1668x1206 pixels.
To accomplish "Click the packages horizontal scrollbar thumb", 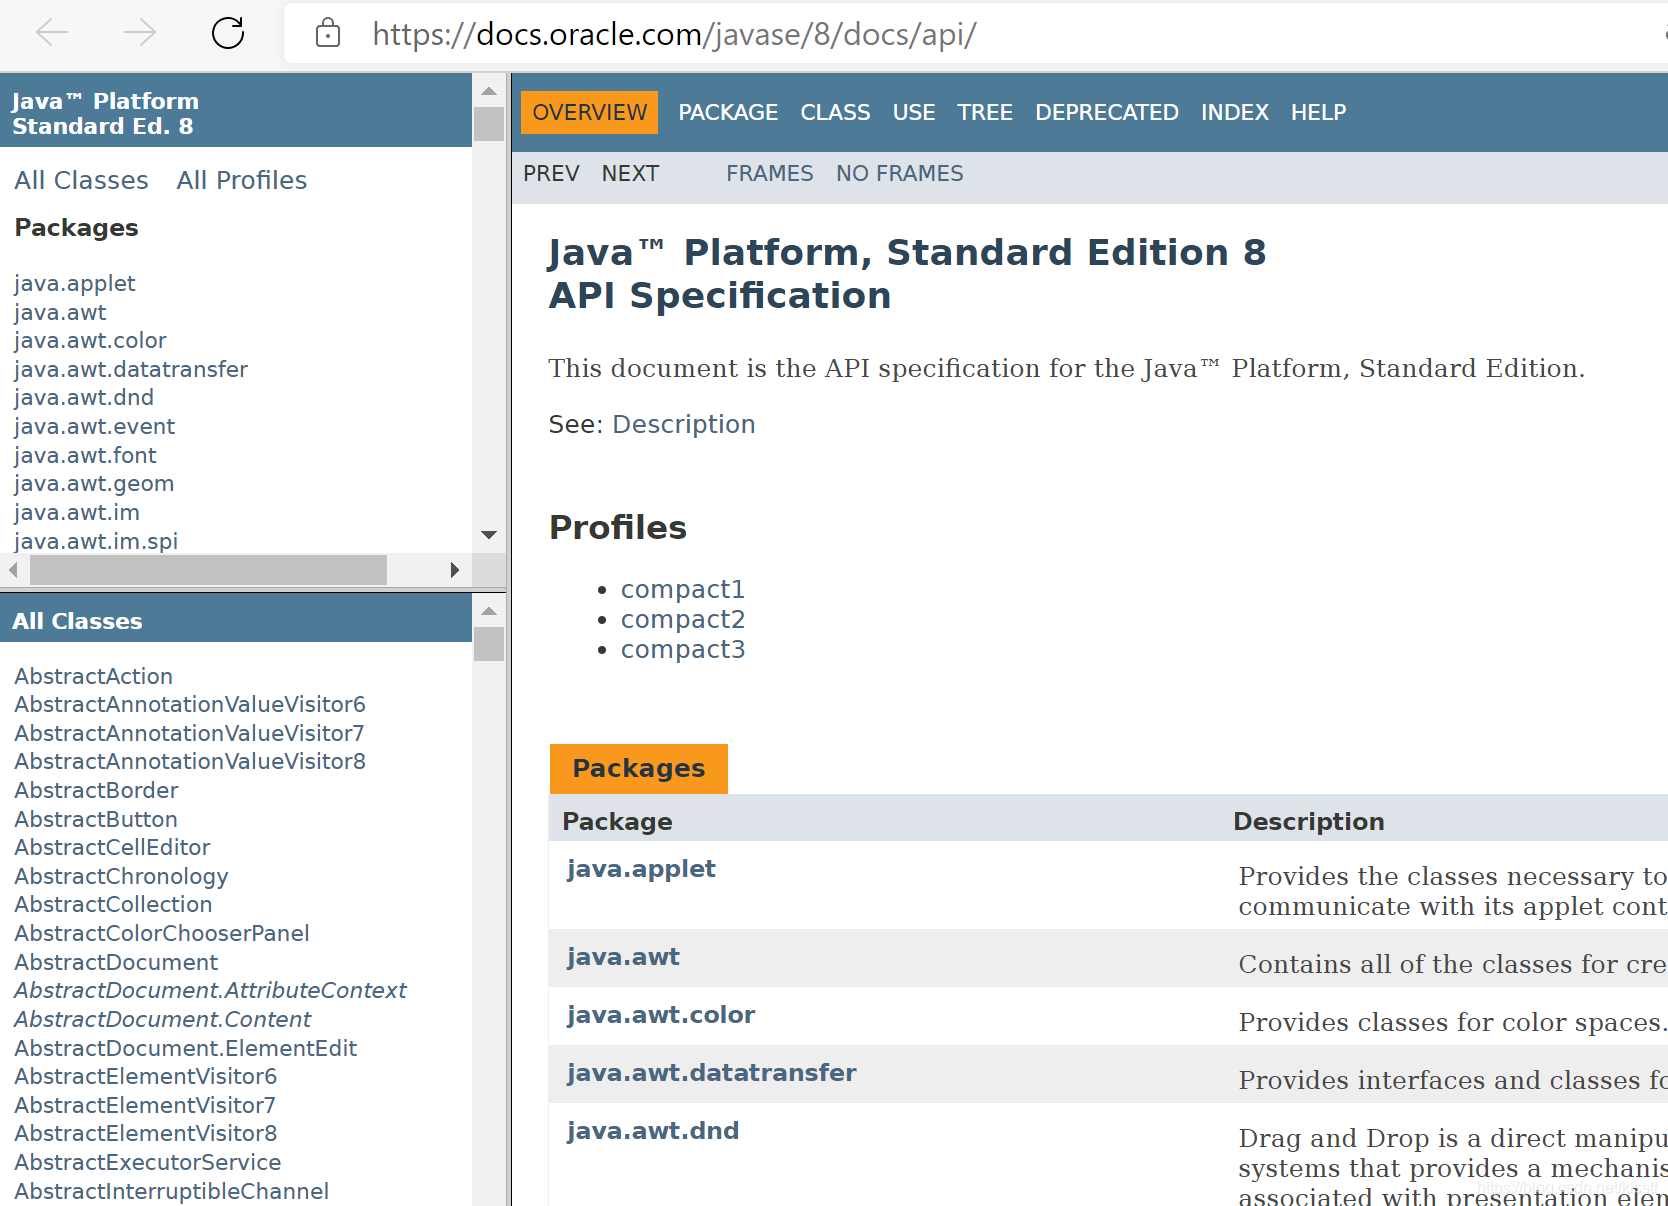I will point(208,570).
